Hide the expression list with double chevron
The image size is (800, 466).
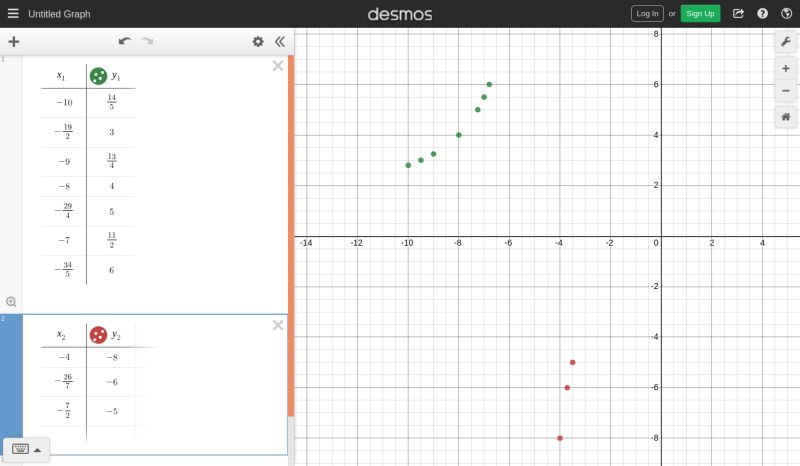280,41
